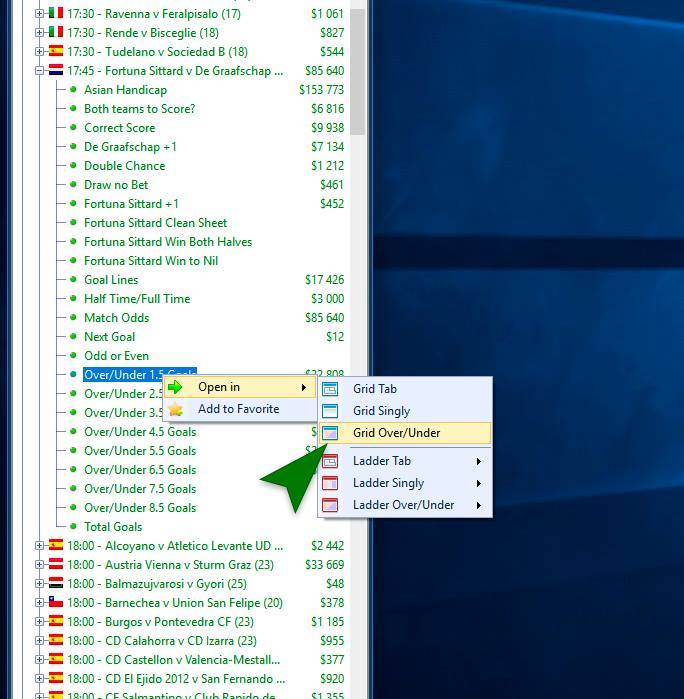
Task: Select the Over/Under 4.5 Goals market
Action: pos(140,432)
